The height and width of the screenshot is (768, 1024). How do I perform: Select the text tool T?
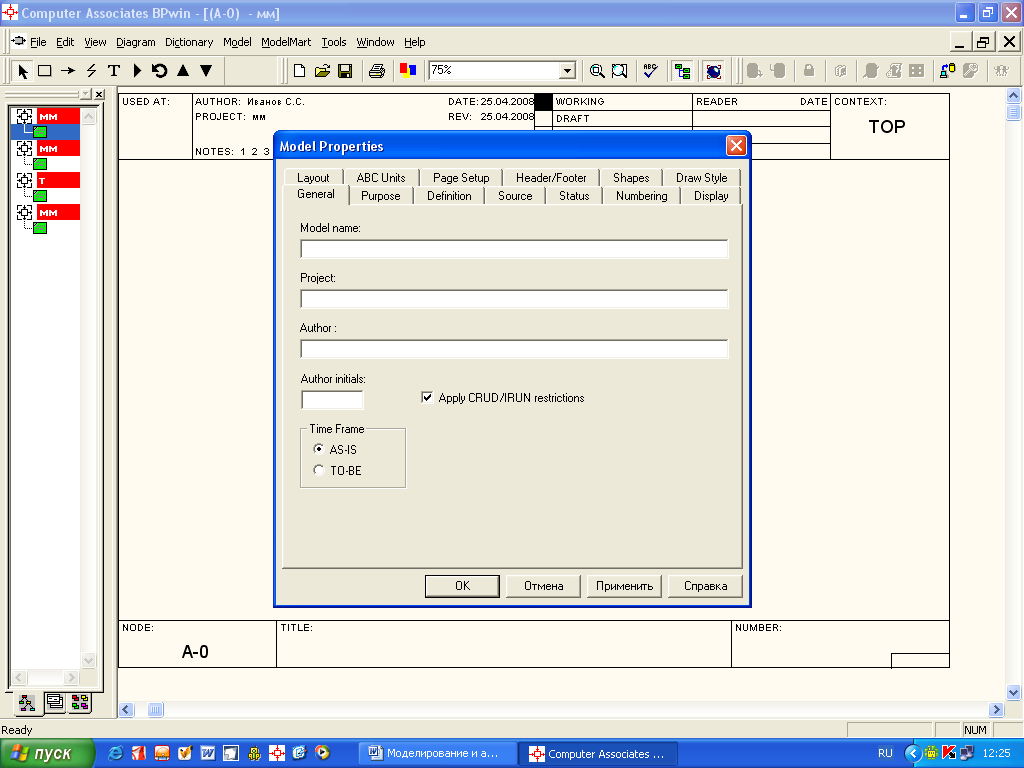coord(114,71)
